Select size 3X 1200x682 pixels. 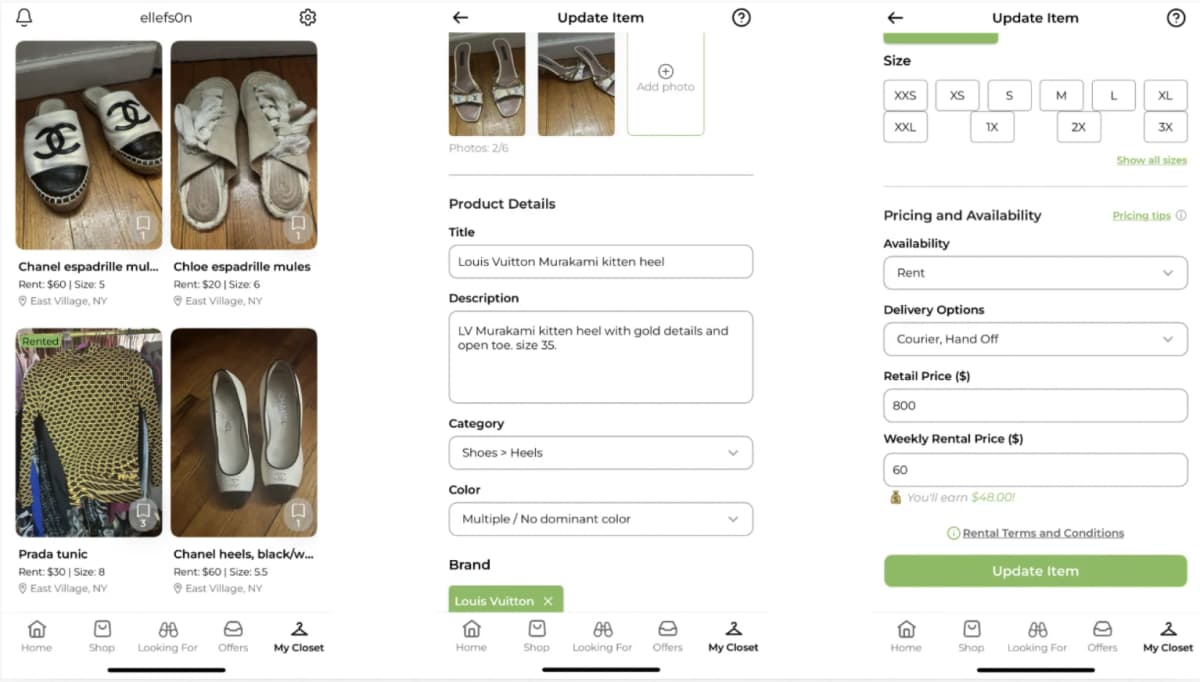1165,127
